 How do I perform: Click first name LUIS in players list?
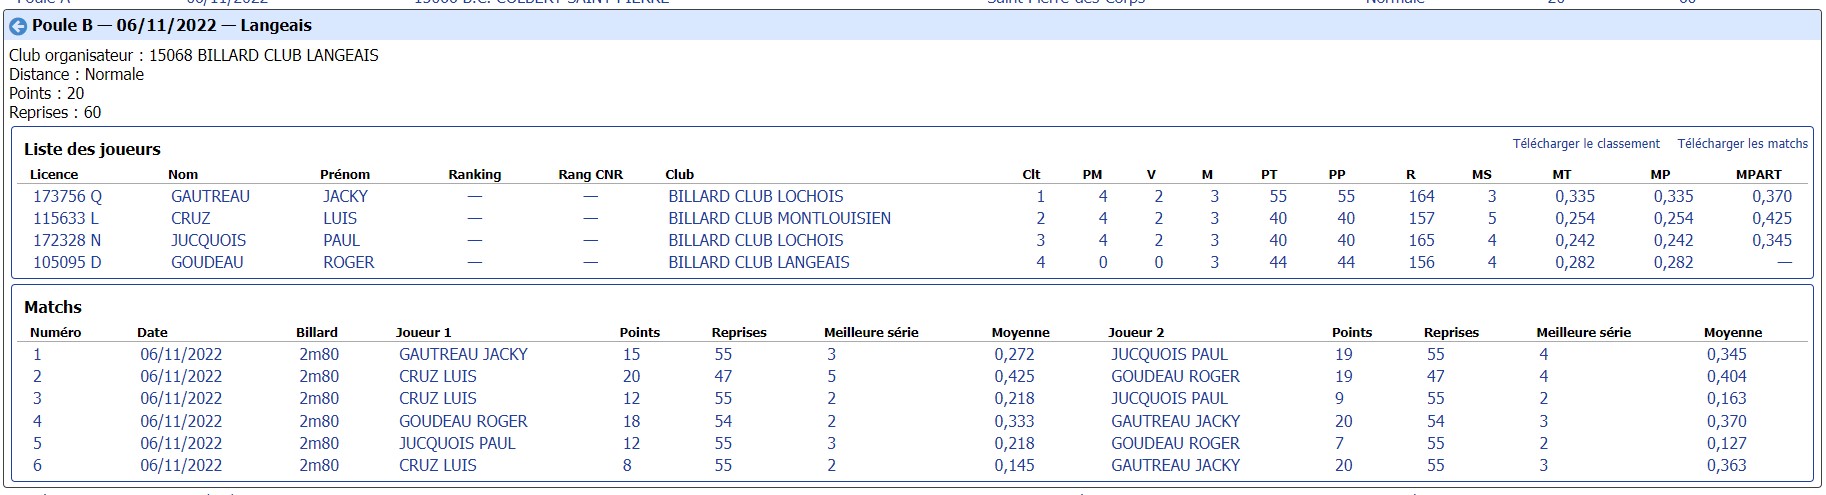[340, 219]
